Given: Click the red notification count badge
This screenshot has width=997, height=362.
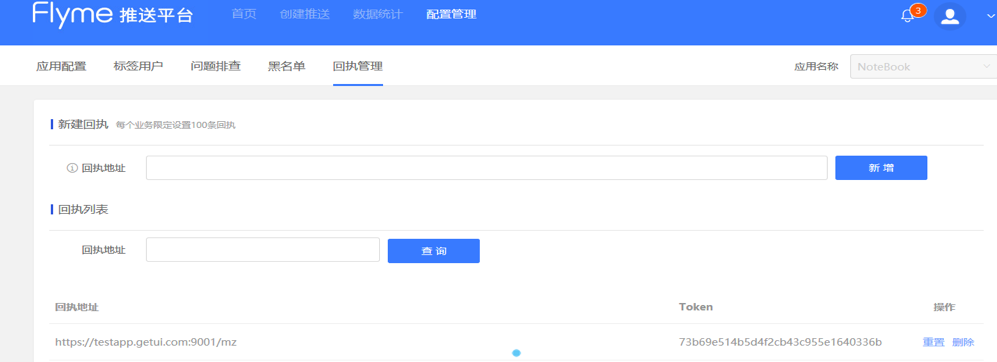Looking at the screenshot, I should (x=918, y=10).
